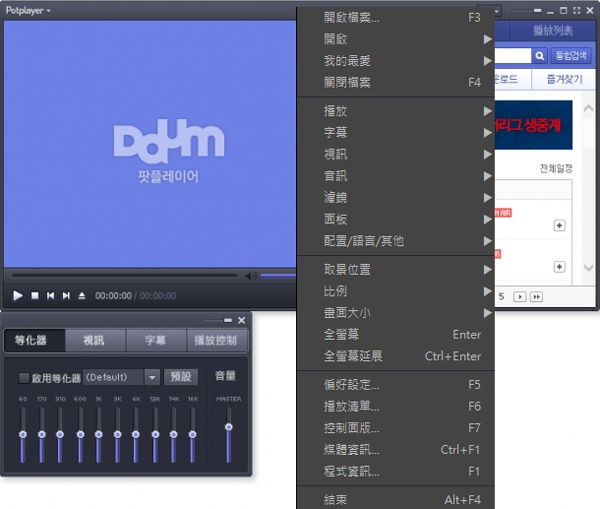Click the 預設 button in equalizer

pyautogui.click(x=181, y=377)
